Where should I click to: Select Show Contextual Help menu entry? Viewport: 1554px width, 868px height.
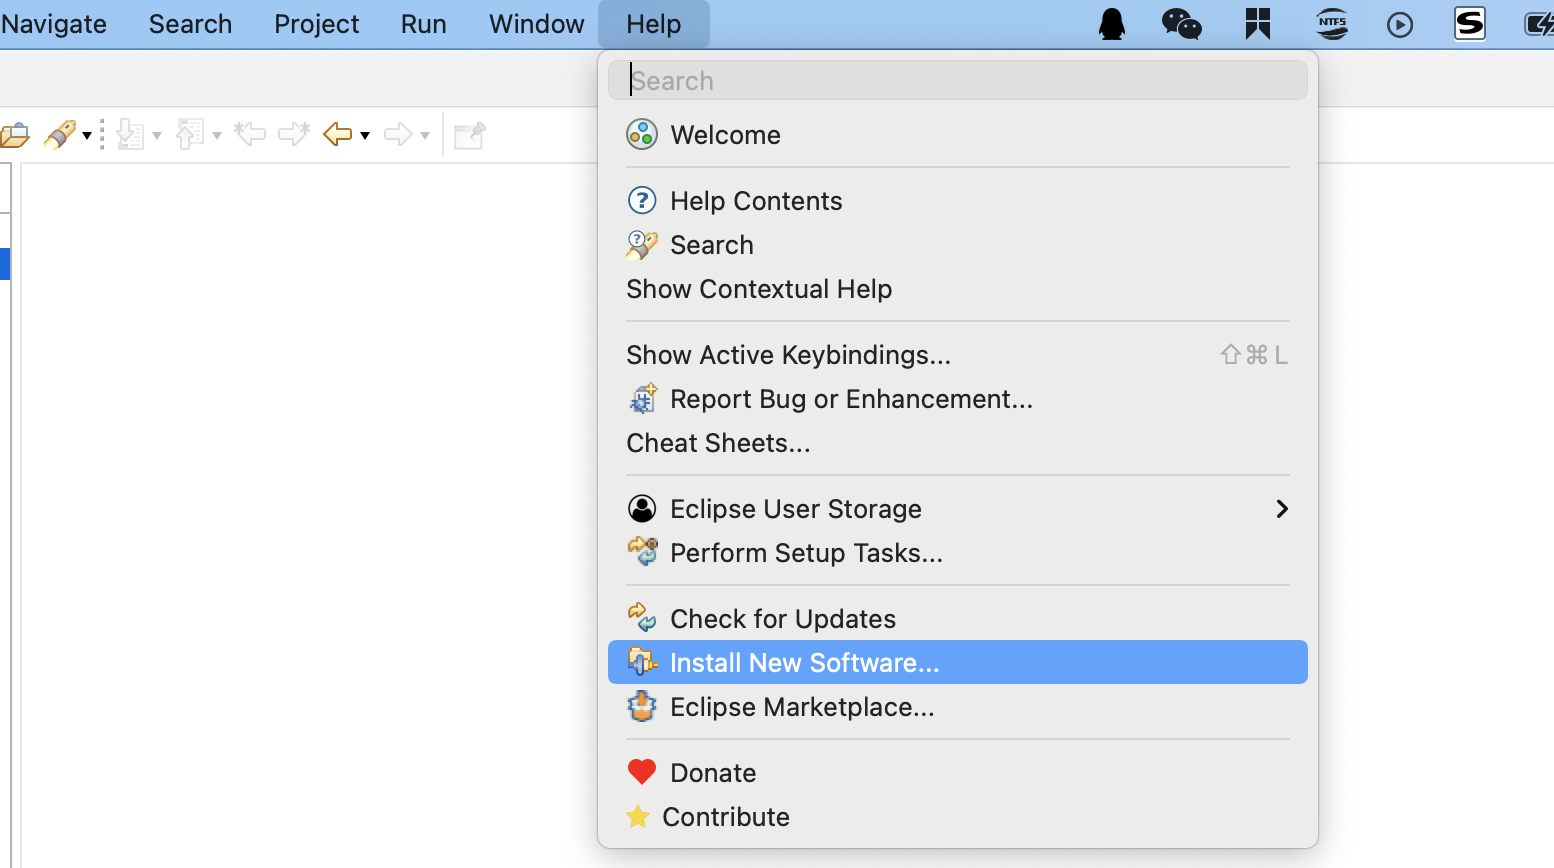(759, 289)
